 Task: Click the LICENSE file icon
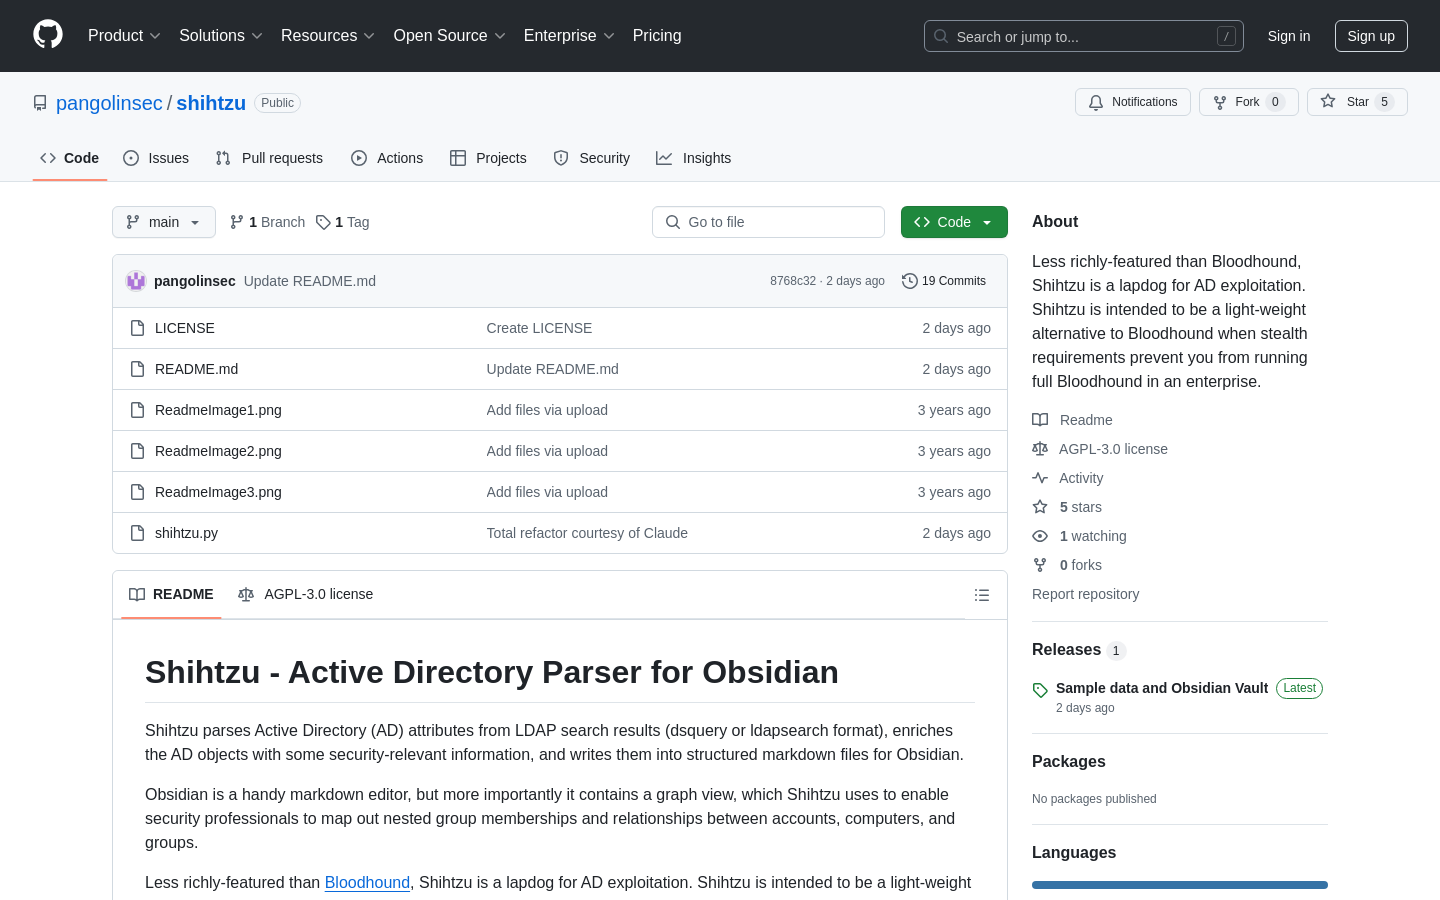pyautogui.click(x=138, y=328)
